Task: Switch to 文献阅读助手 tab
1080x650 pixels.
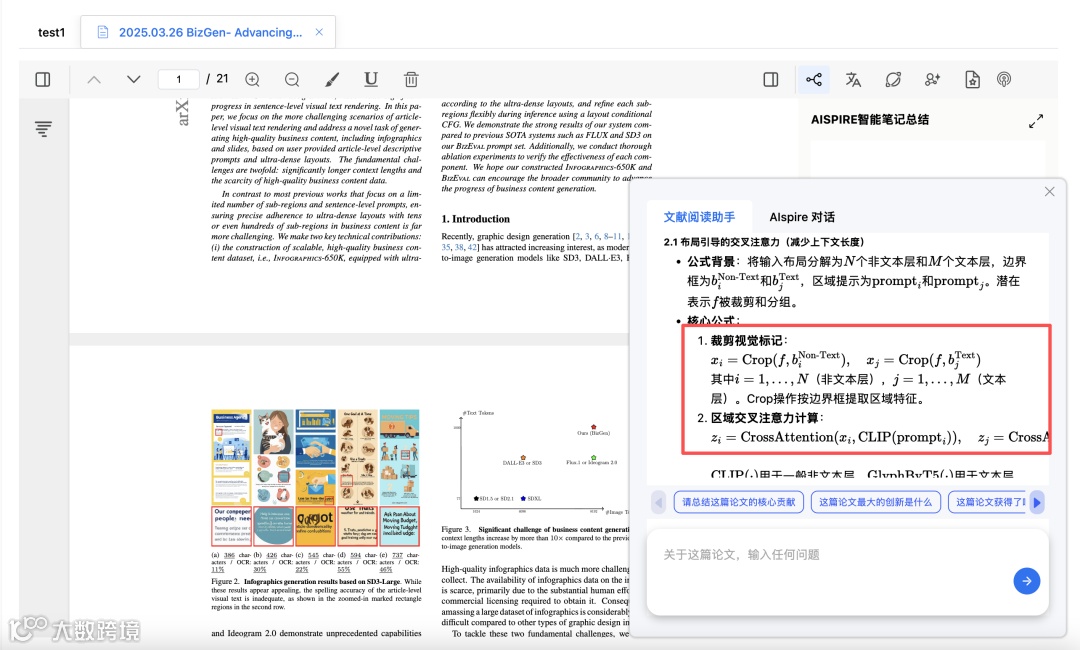Action: click(x=699, y=217)
